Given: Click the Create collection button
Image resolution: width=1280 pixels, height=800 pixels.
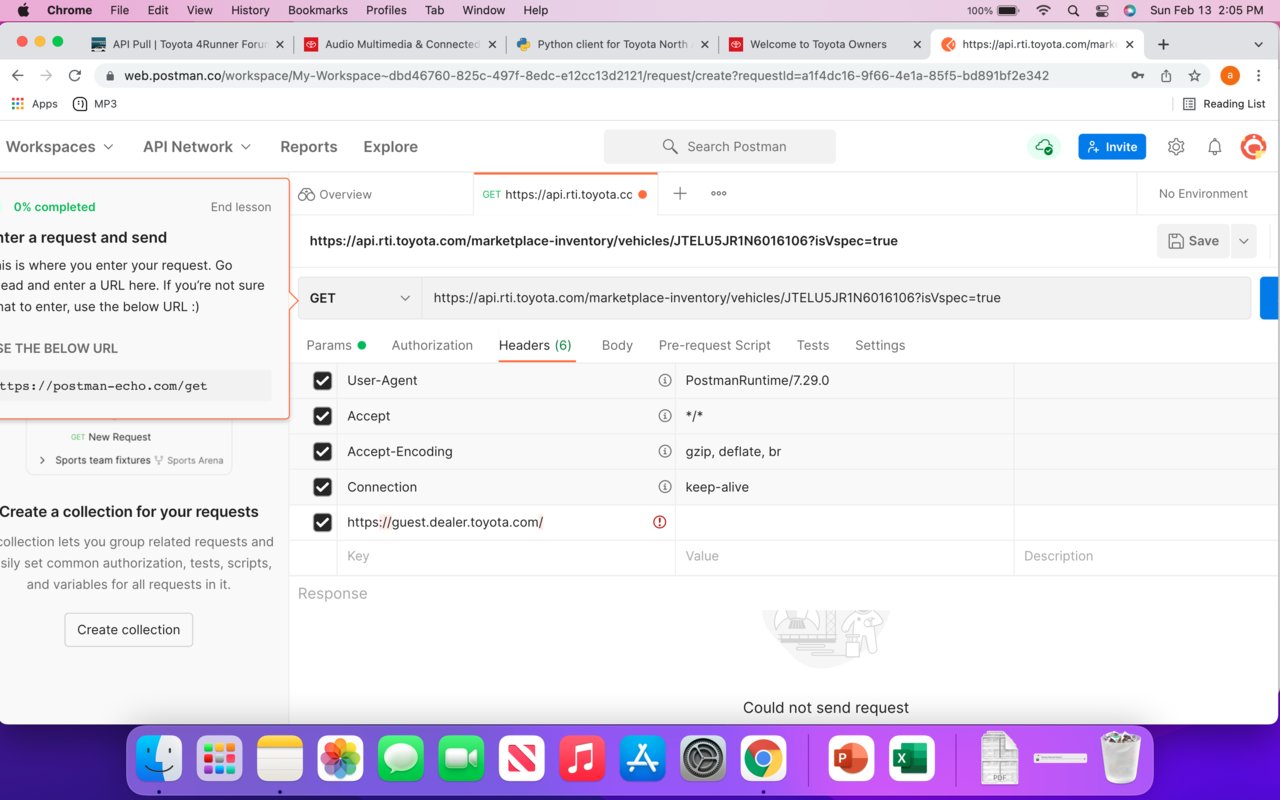Looking at the screenshot, I should pyautogui.click(x=129, y=630).
